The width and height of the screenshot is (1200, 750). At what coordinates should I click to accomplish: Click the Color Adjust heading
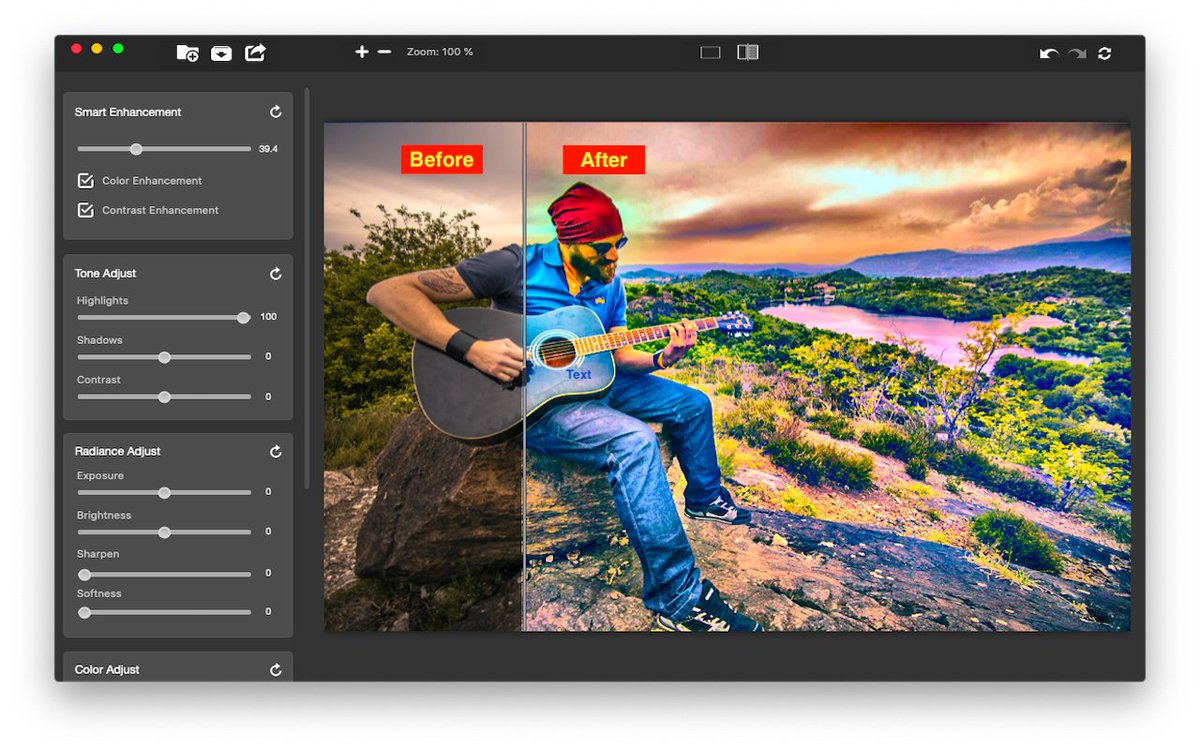coord(107,670)
